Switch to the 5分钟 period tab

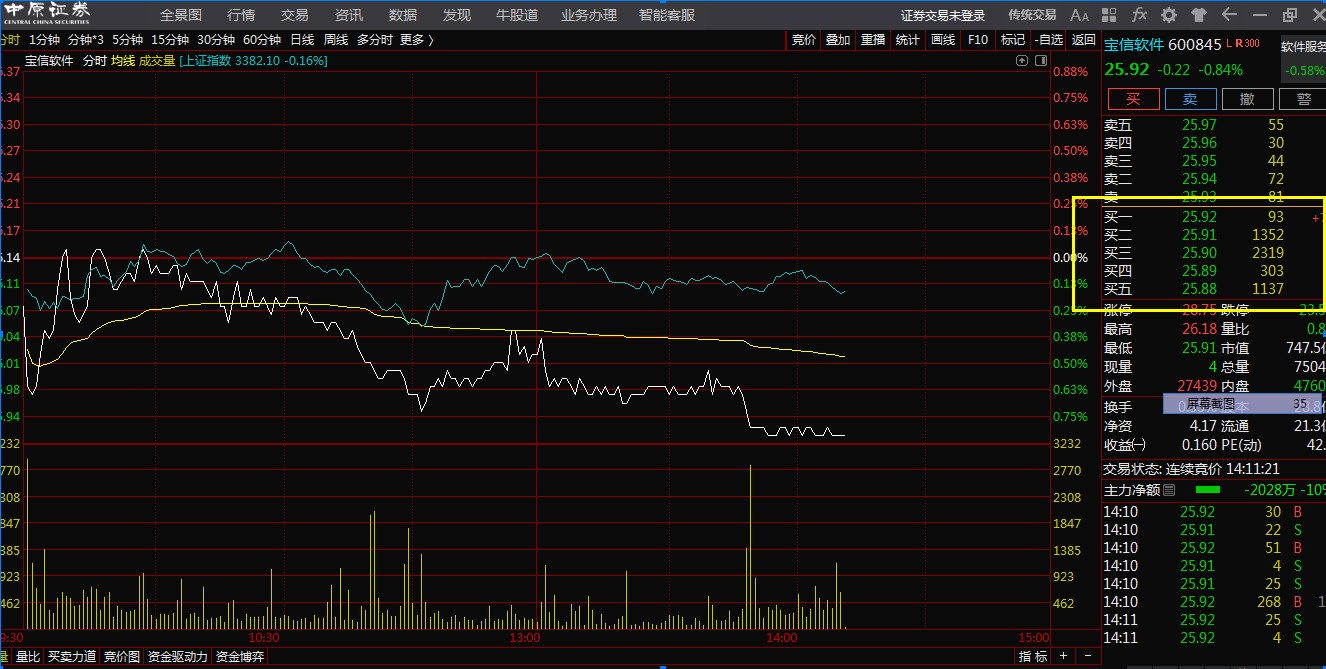tap(128, 40)
